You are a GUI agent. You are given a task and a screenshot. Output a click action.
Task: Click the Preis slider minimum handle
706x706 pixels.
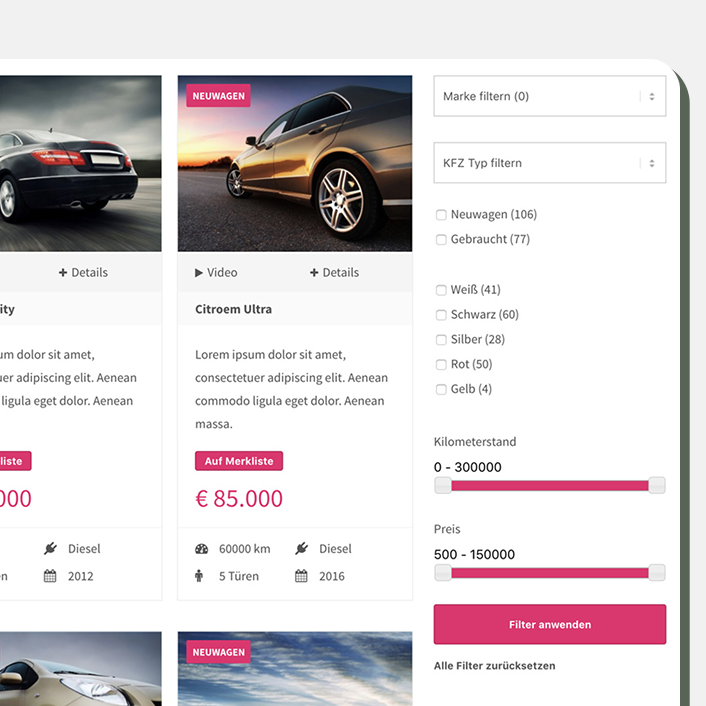point(443,573)
